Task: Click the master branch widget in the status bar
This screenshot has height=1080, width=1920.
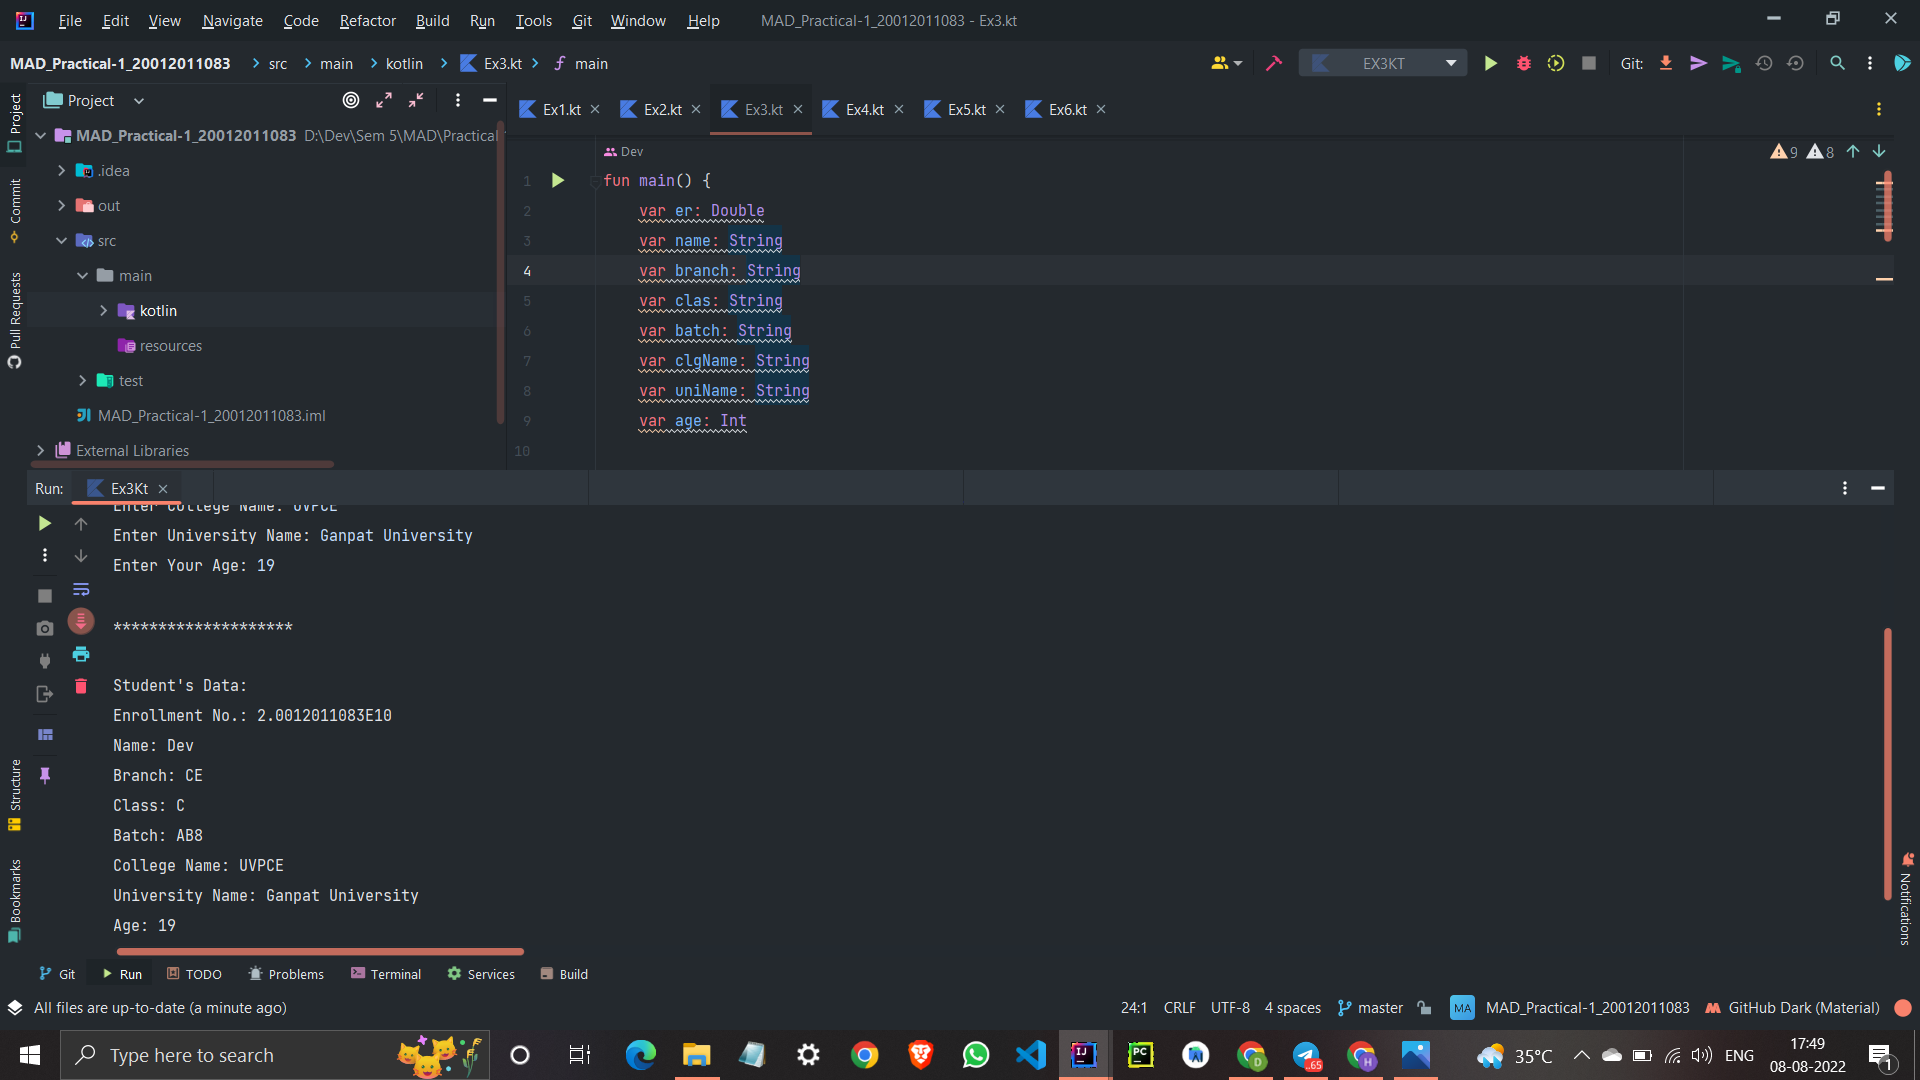Action: (x=1370, y=1007)
